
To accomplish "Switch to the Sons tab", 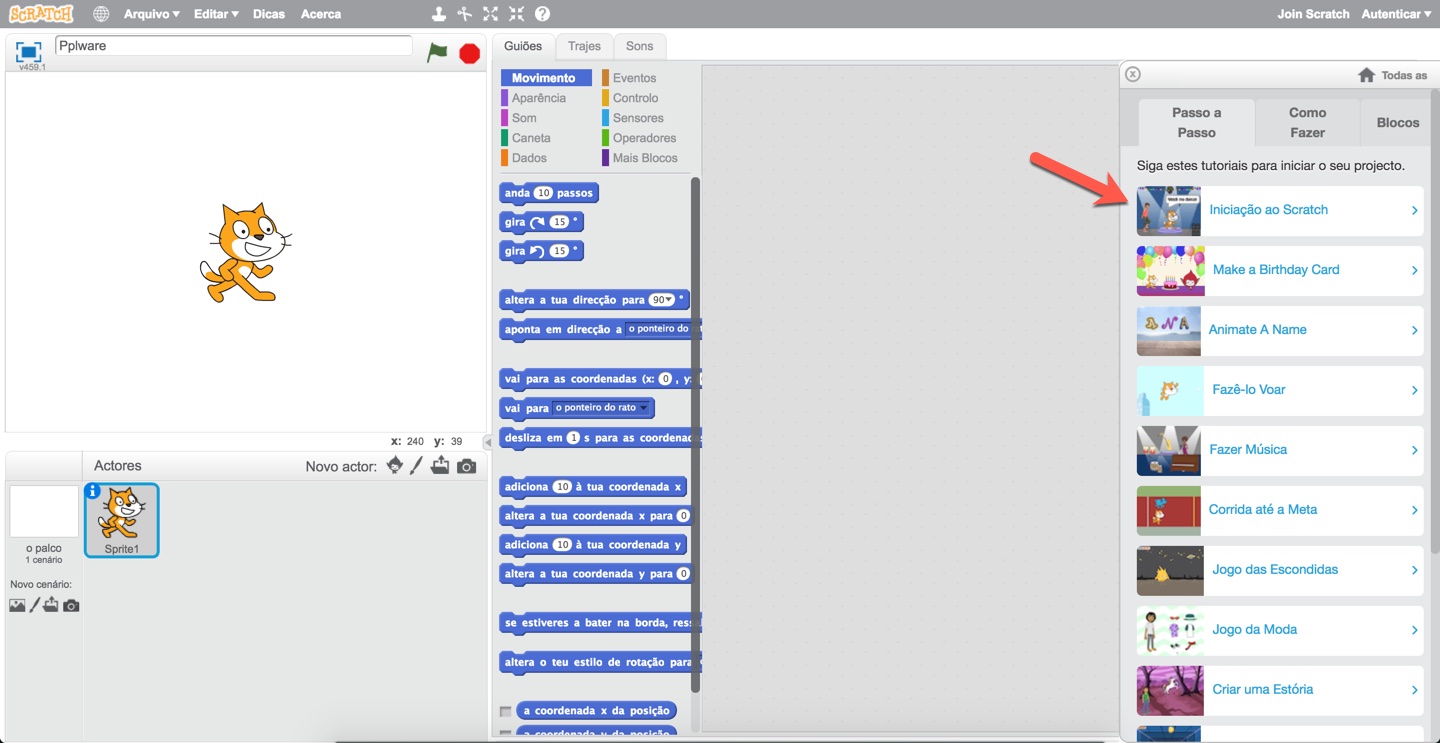I will (x=639, y=46).
